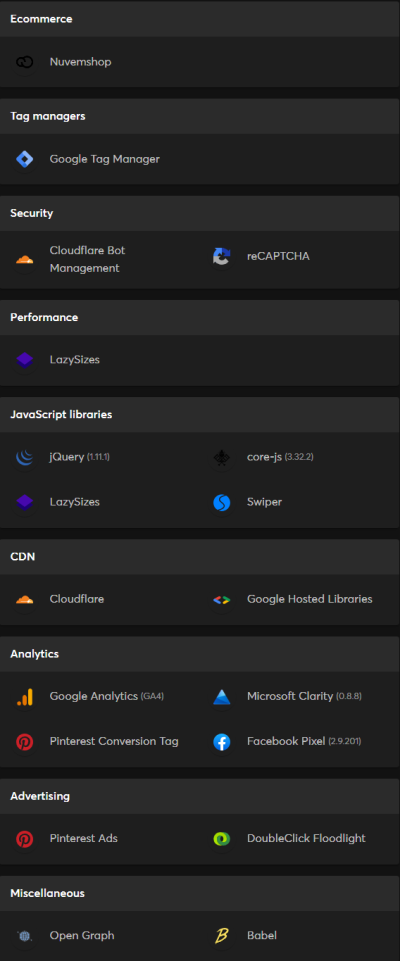Click the DoubleClick Floodlight icon
The image size is (400, 961).
[222, 839]
